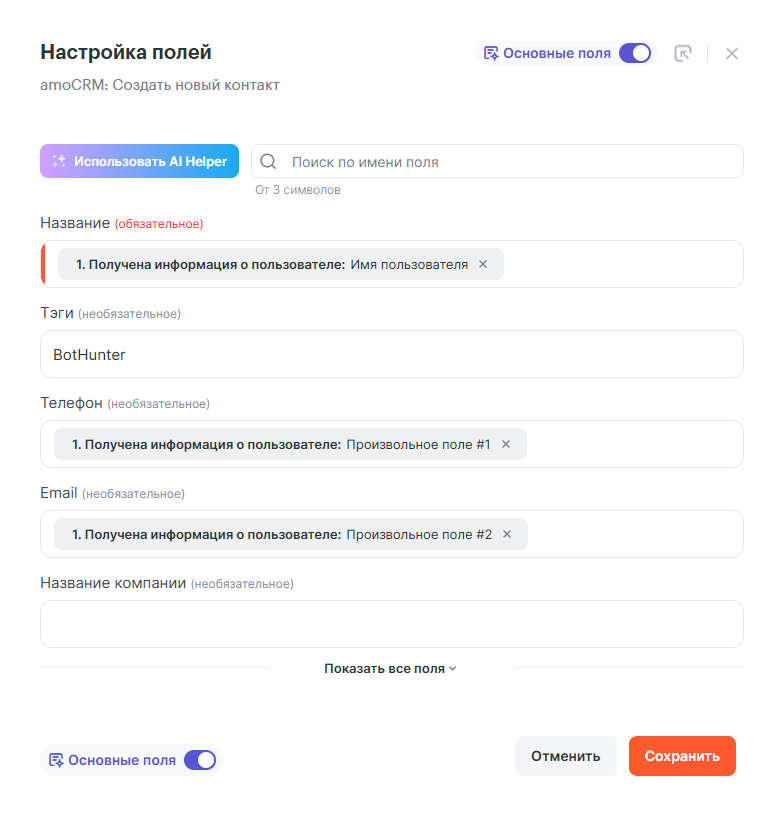Screen dimensions: 784x814
Task: Close the field settings dialog
Action: pos(732,54)
